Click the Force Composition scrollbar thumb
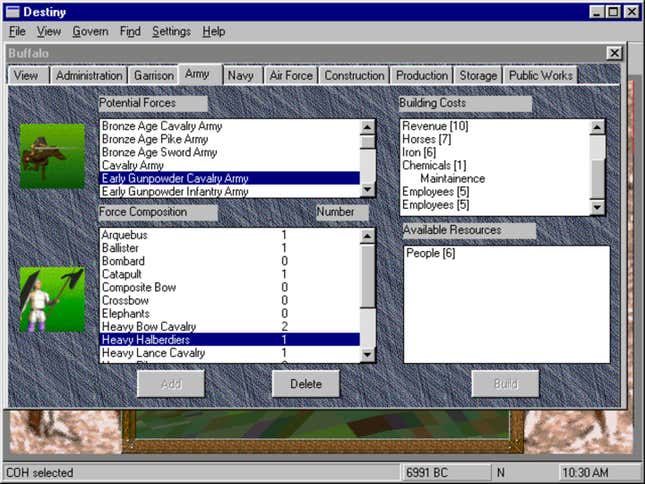 point(367,276)
